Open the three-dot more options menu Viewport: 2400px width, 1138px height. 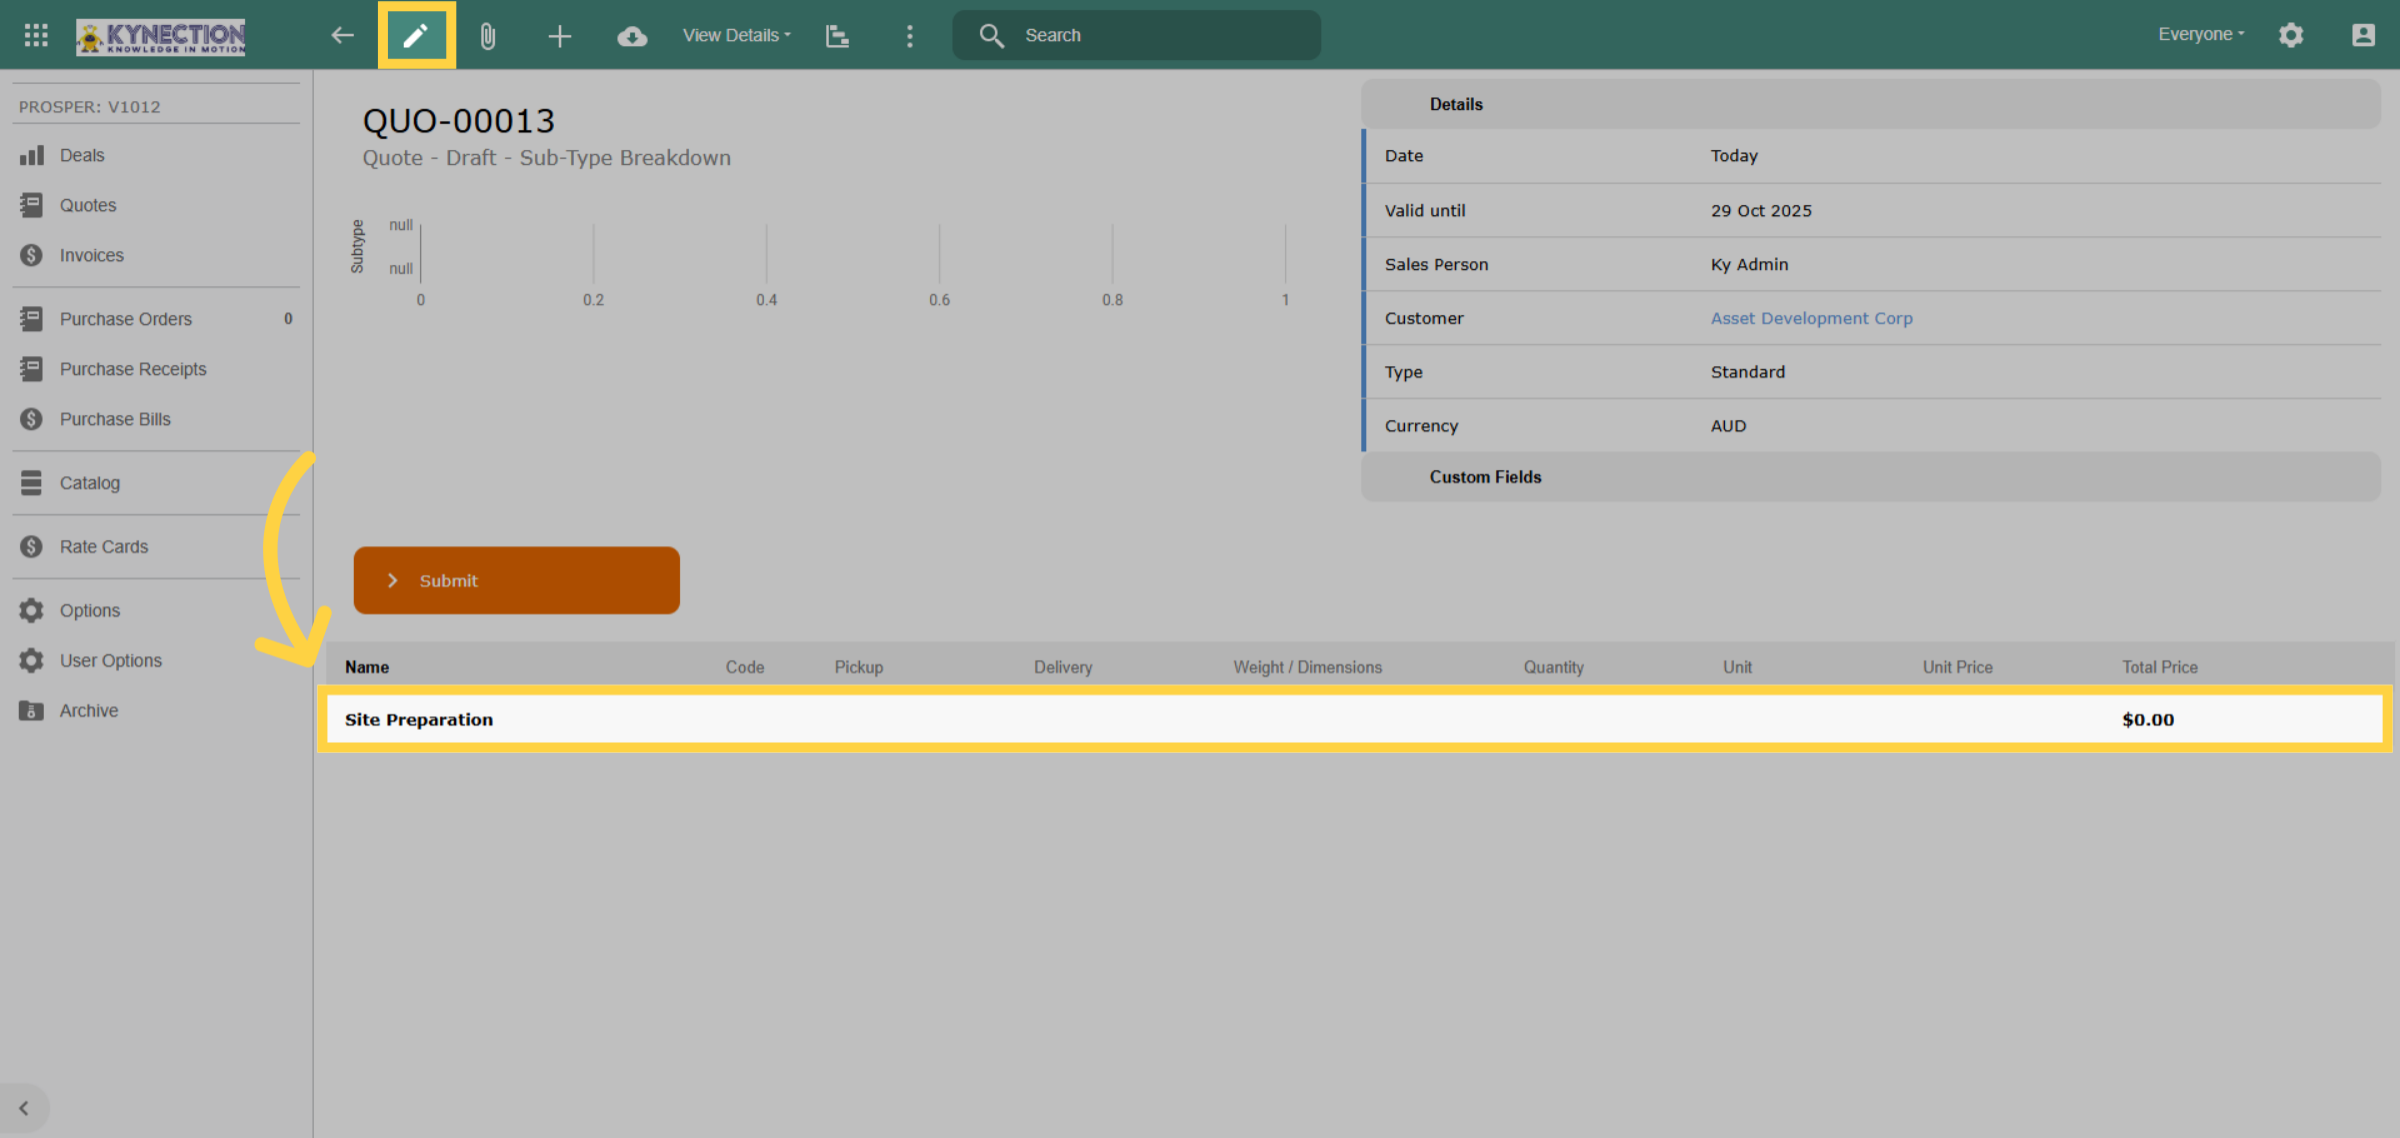(910, 37)
